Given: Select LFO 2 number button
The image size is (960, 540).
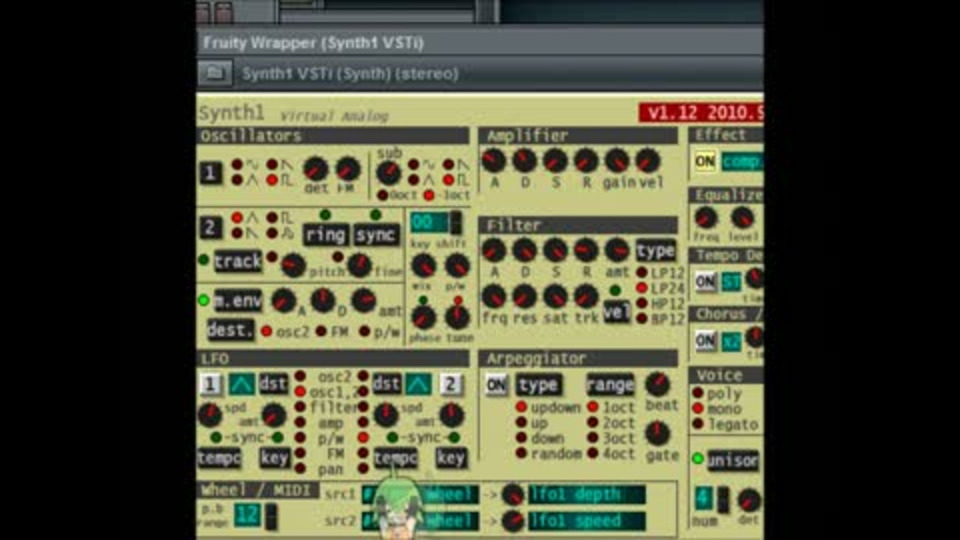Looking at the screenshot, I should 450,384.
